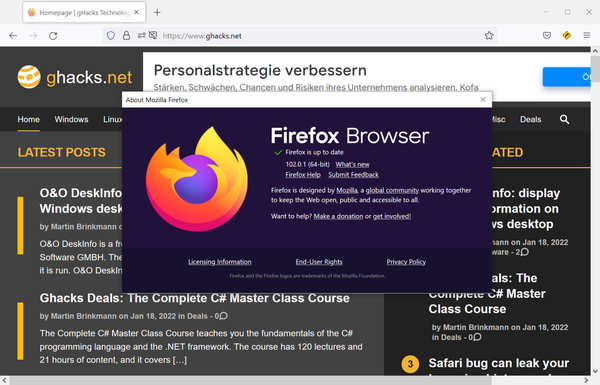Show site security via padlock icon
600x385 pixels.
coord(126,36)
